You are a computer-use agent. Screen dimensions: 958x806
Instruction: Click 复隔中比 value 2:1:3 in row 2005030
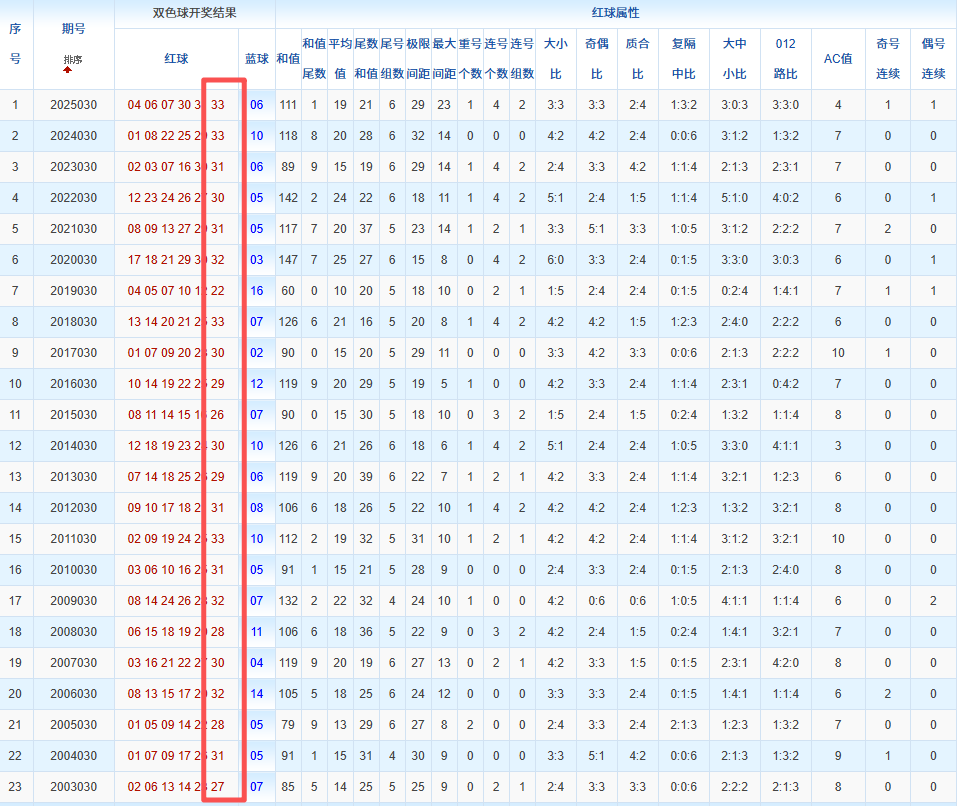[x=684, y=725]
